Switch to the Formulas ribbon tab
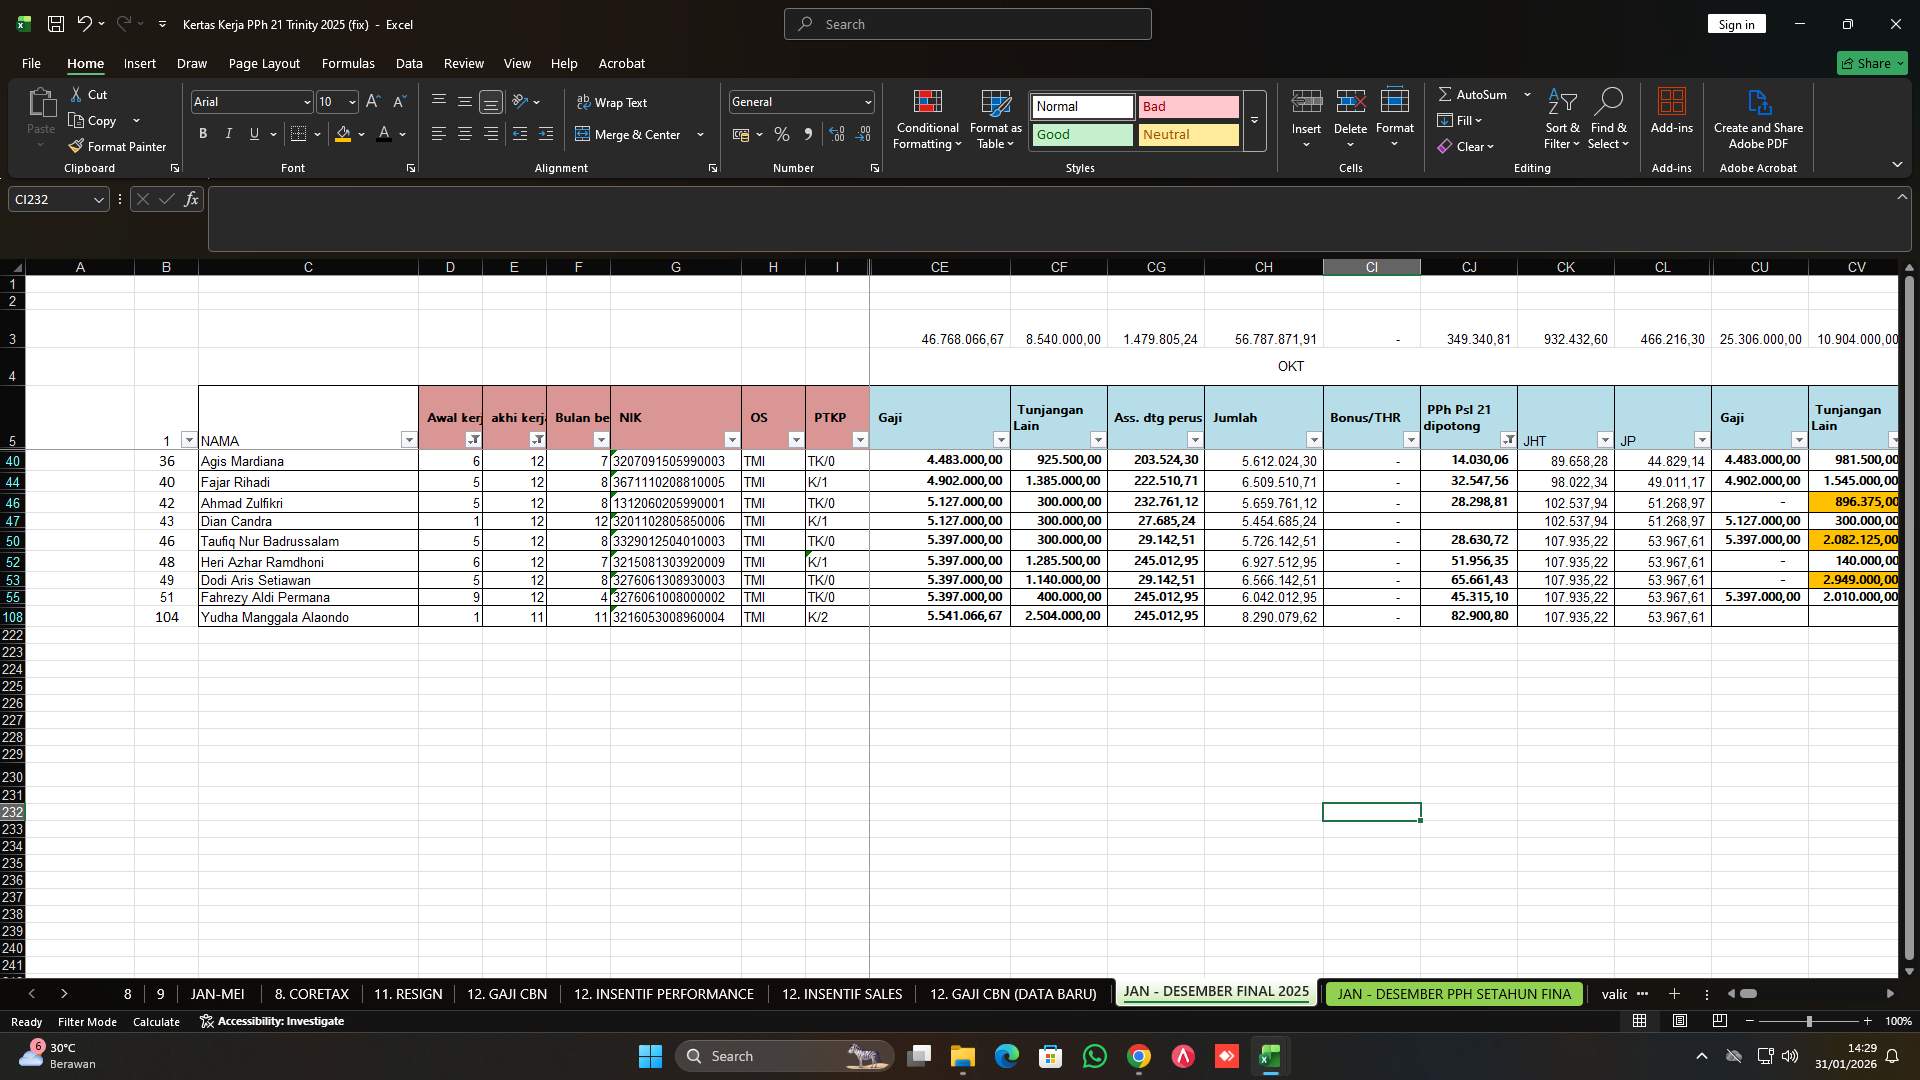Screen dimensions: 1920x1080 tap(347, 63)
